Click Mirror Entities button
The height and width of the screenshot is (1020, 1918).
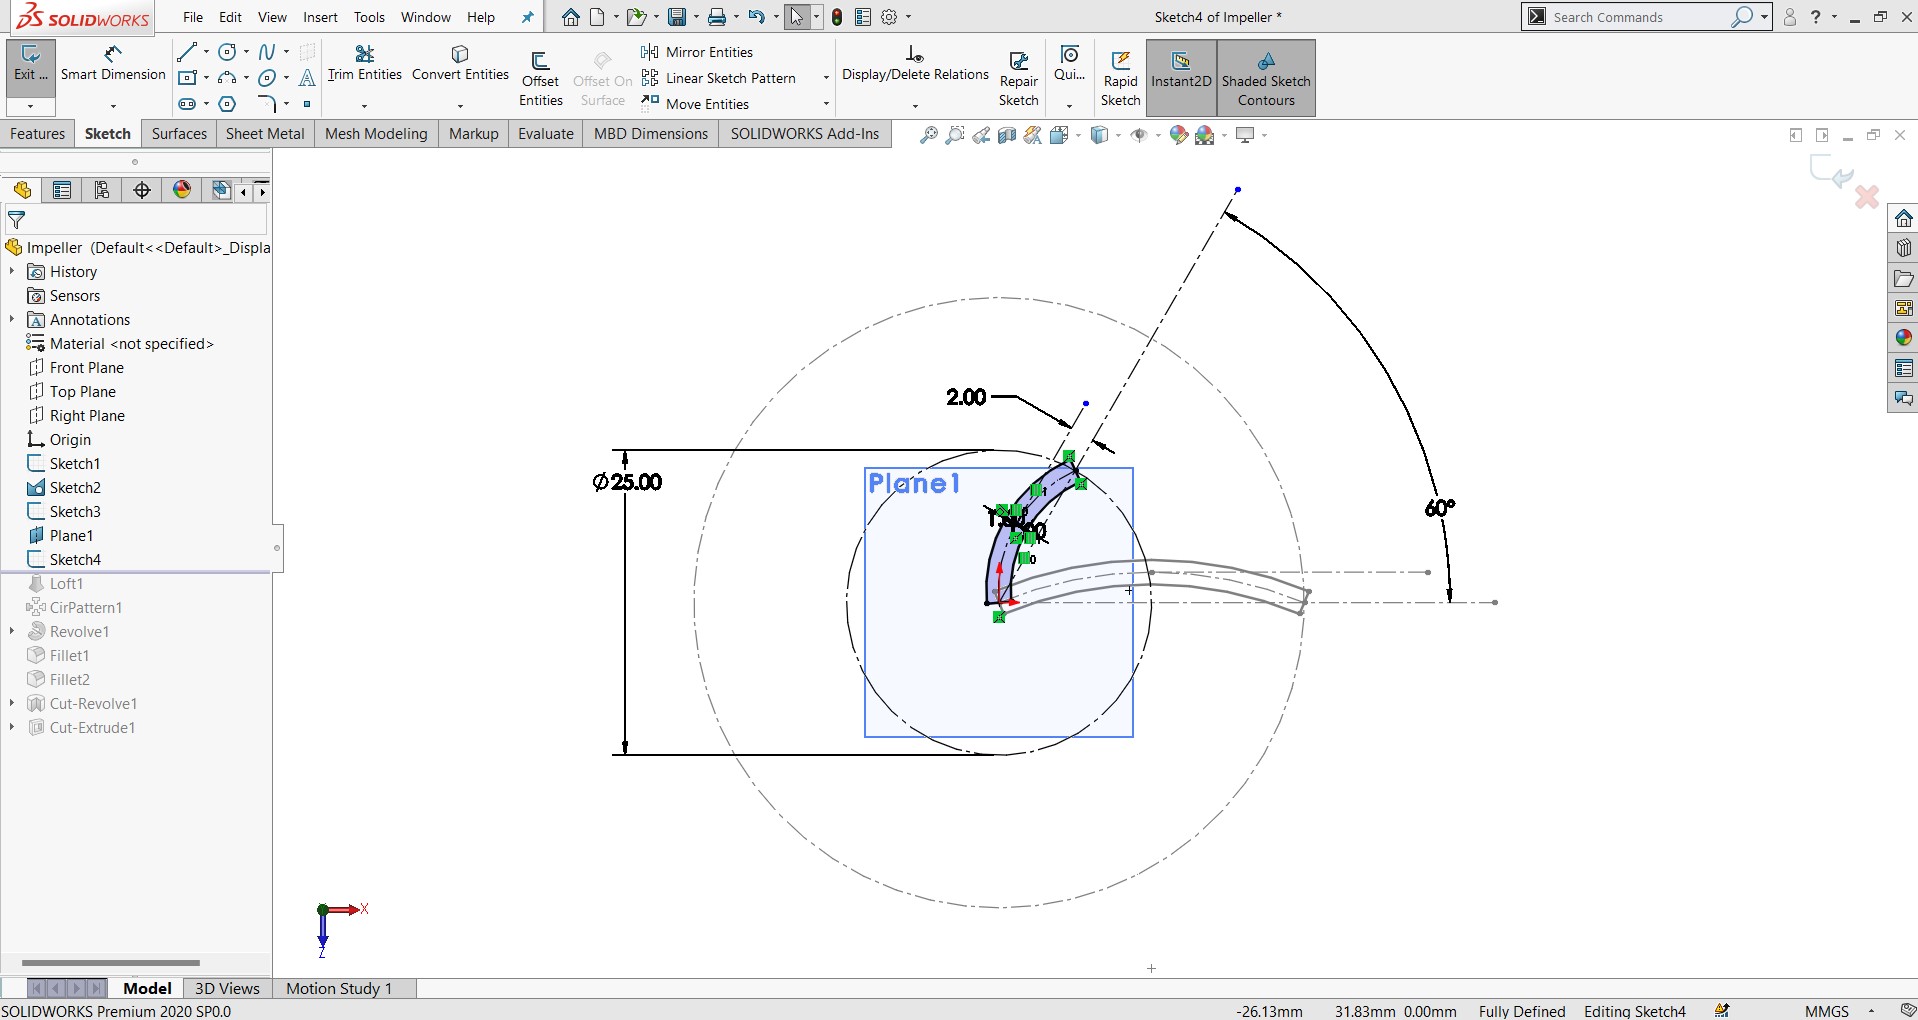[698, 52]
